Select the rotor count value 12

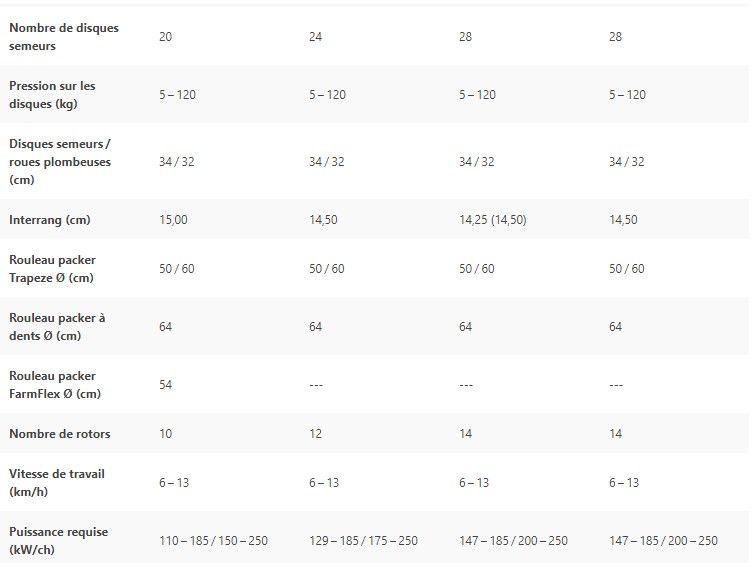[x=315, y=434]
